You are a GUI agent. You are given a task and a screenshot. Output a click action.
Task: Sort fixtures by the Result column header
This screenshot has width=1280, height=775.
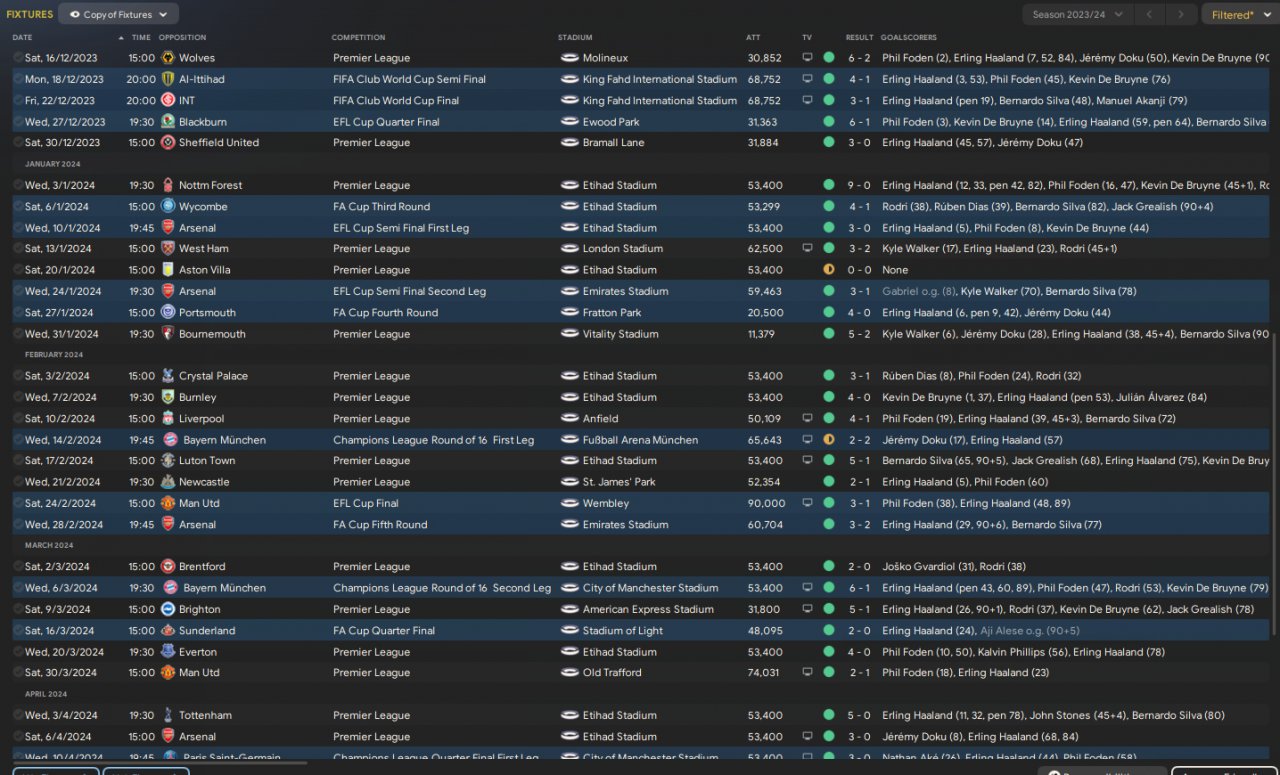coord(859,38)
